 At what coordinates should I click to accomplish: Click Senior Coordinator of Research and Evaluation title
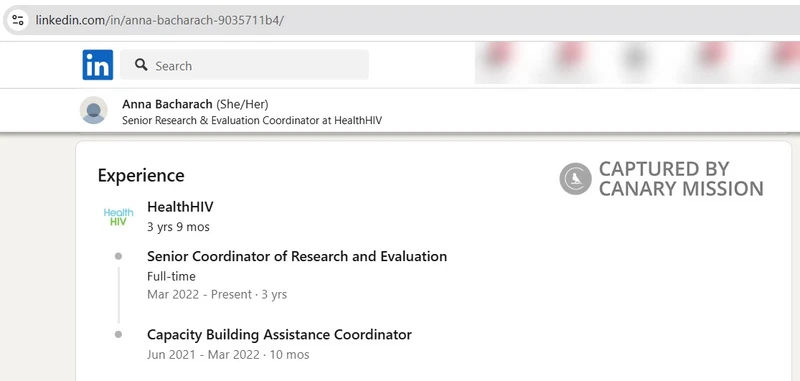coord(297,256)
